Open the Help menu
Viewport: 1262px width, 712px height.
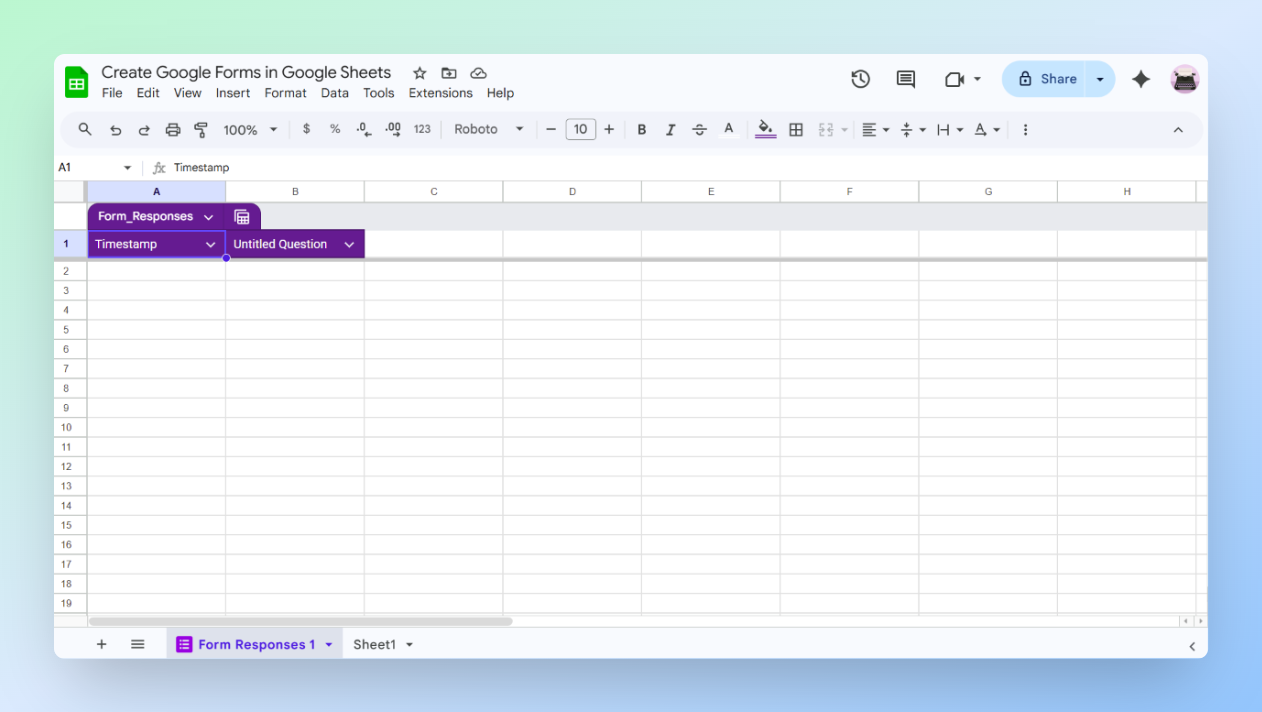coord(500,93)
